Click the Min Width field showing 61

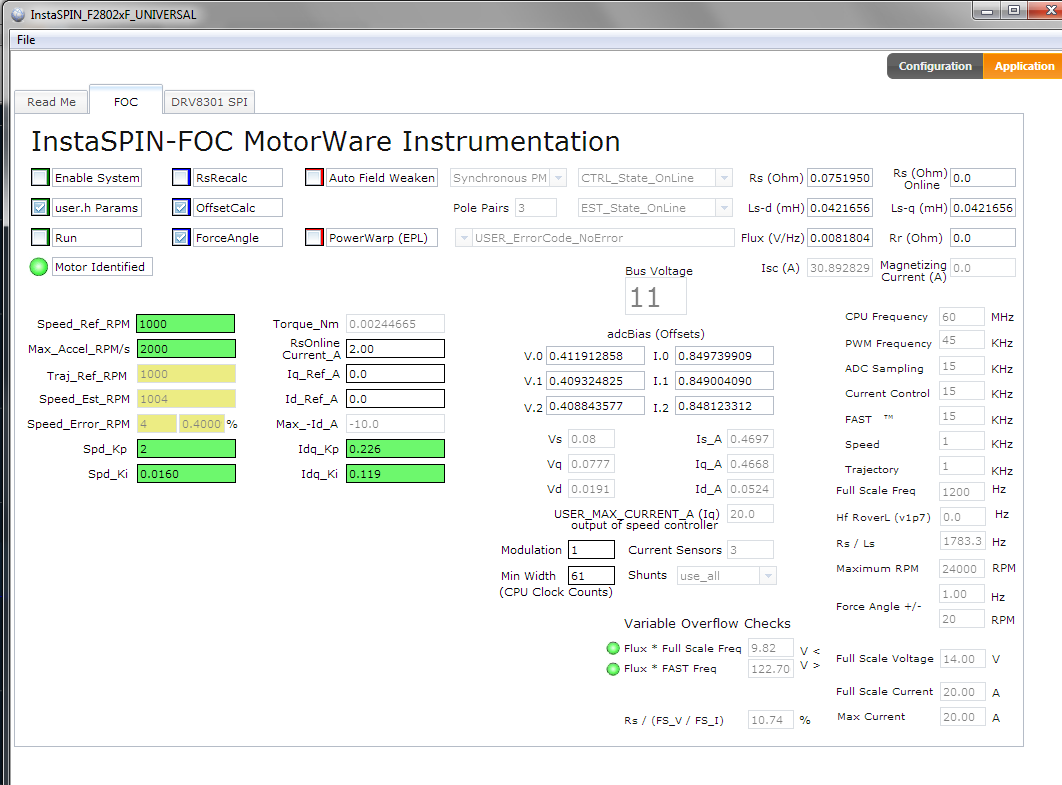pyautogui.click(x=591, y=576)
